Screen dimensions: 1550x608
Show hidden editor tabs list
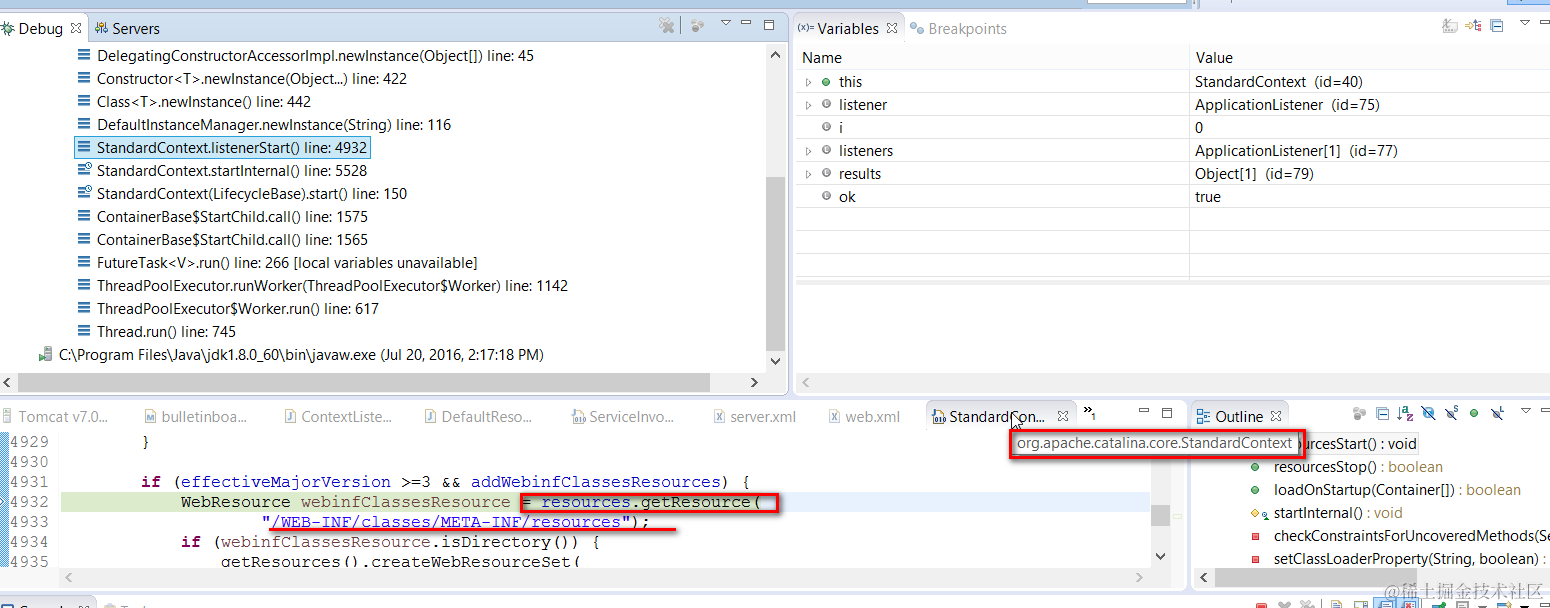[x=1090, y=412]
